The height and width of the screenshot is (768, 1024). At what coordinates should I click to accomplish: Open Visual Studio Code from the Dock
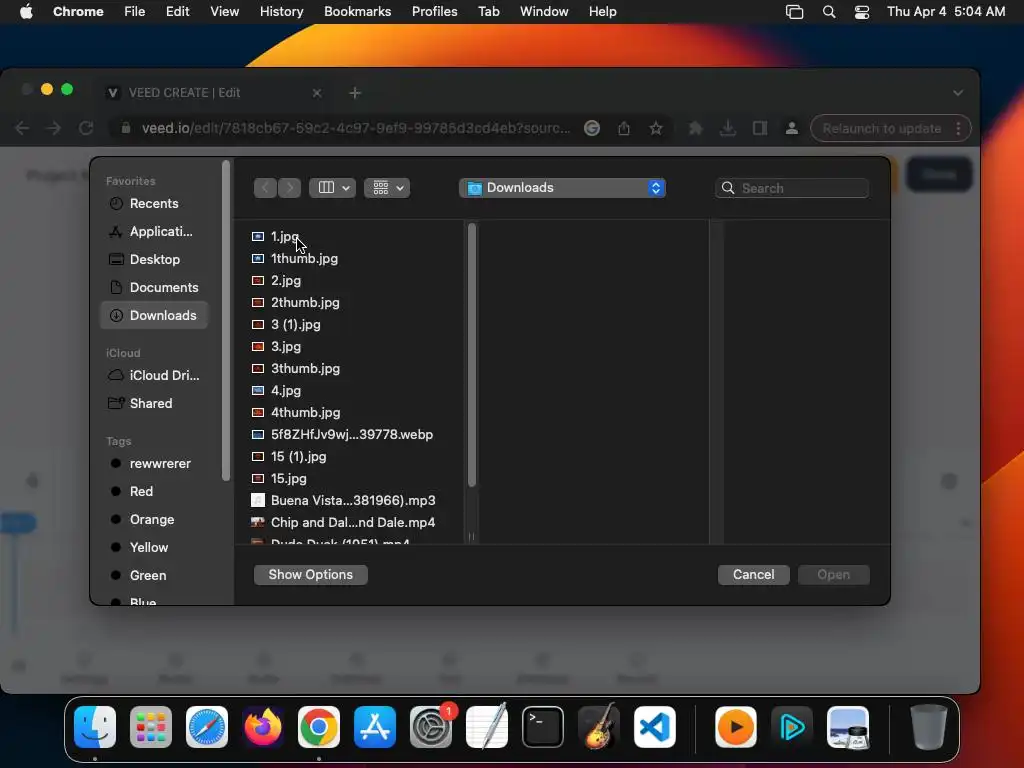[x=655, y=727]
